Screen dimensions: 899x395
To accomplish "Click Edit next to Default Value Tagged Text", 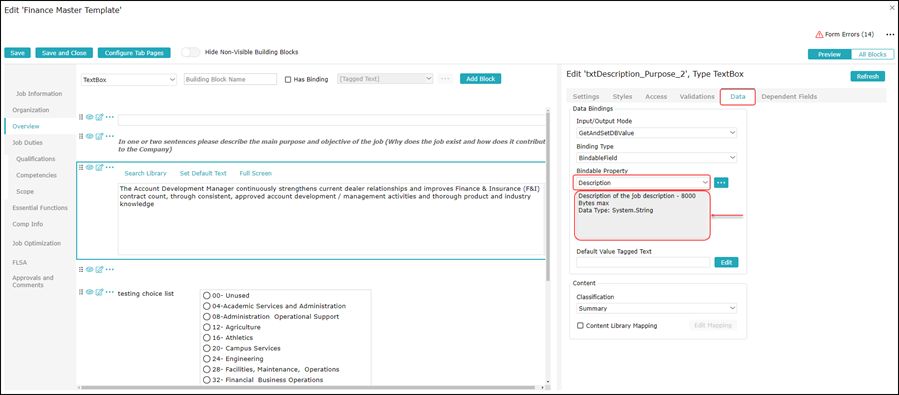I will [x=726, y=262].
